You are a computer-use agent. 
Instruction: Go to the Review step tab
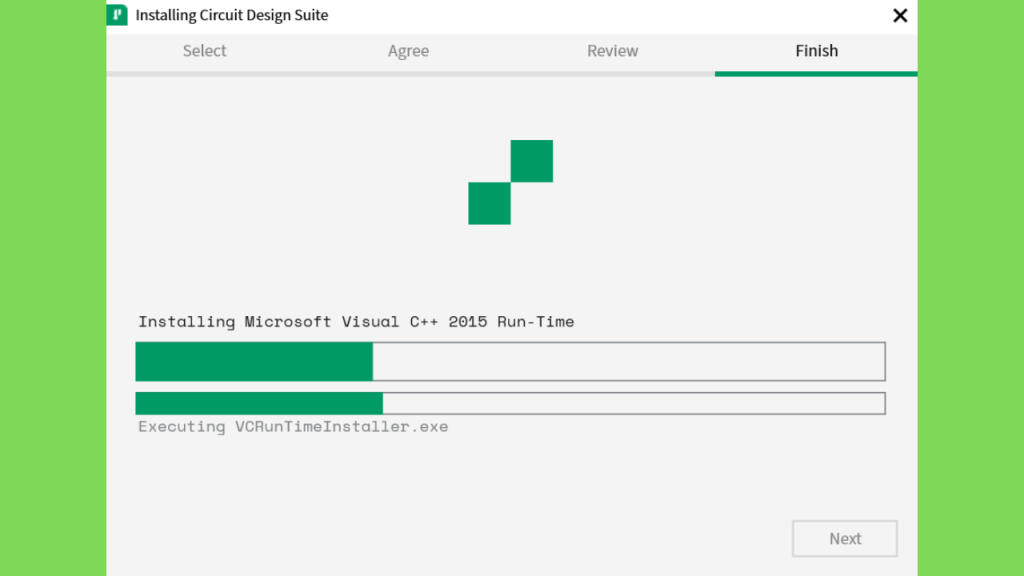[x=613, y=51]
